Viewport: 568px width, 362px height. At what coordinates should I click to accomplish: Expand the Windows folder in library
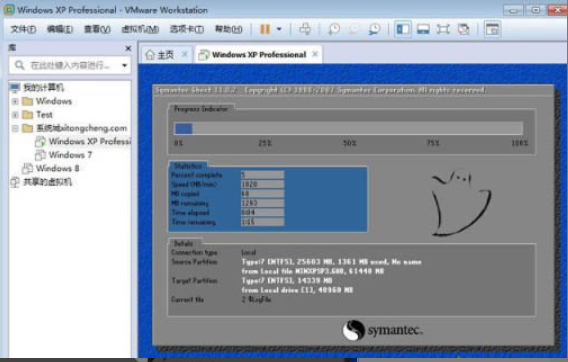[15, 101]
